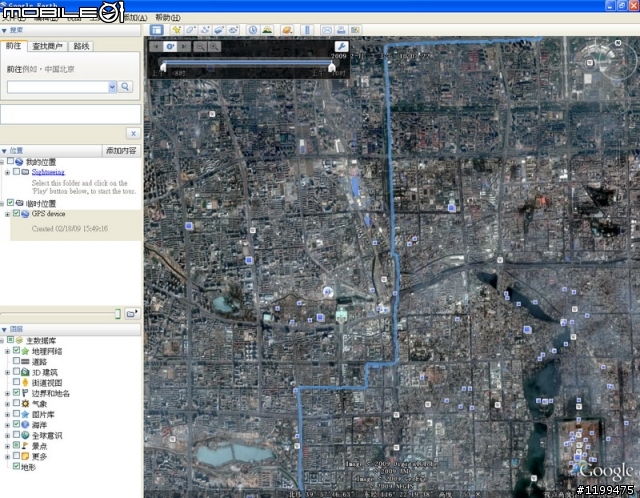Disable the 边界和地名 layer checkbox
Image resolution: width=640 pixels, height=498 pixels.
click(x=16, y=392)
